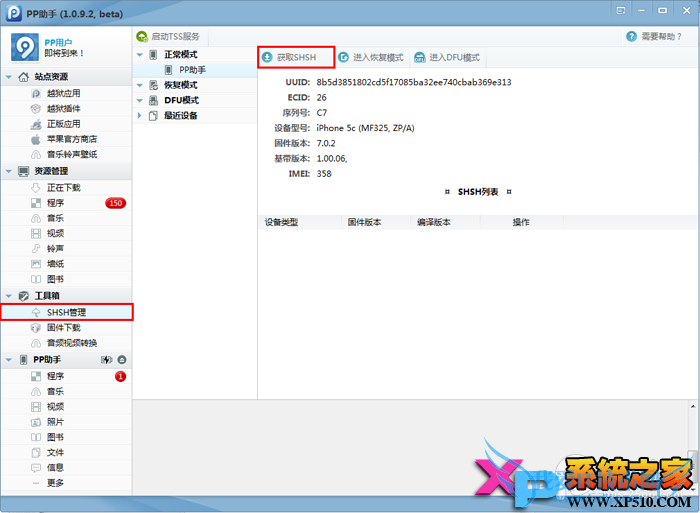700x513 pixels.
Task: Click the baseband version 1.00.06 value
Action: coord(332,158)
